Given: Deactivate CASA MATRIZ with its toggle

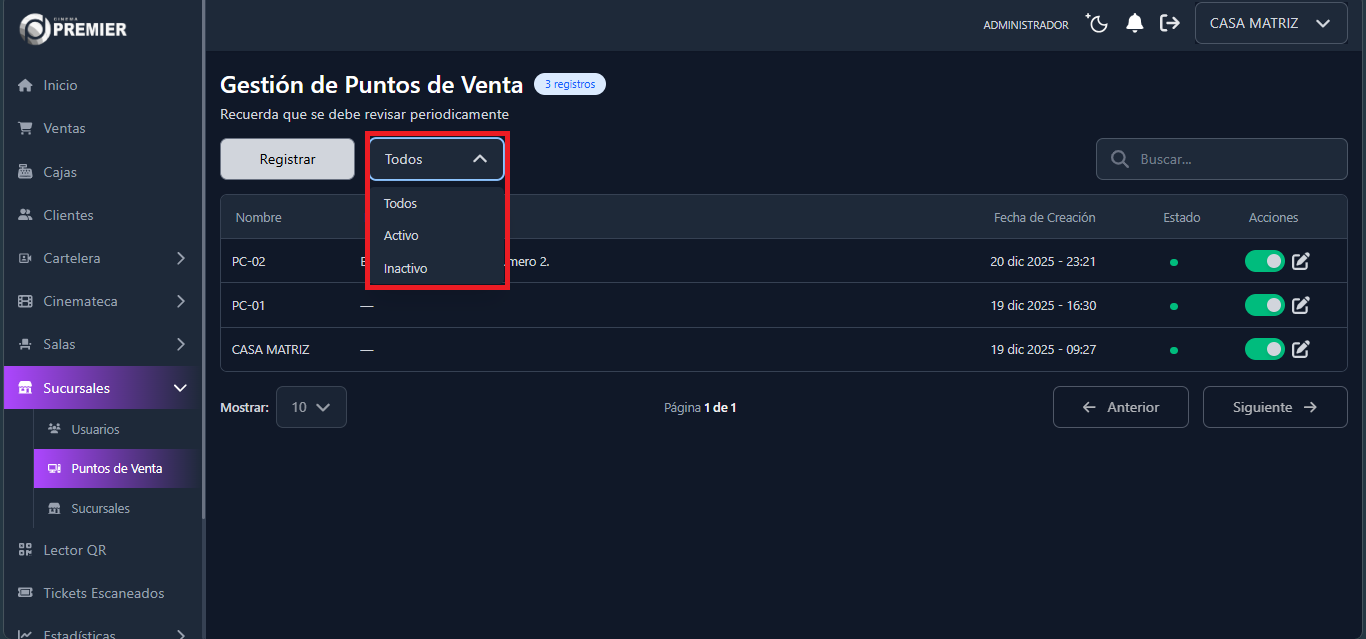Looking at the screenshot, I should pos(1264,349).
